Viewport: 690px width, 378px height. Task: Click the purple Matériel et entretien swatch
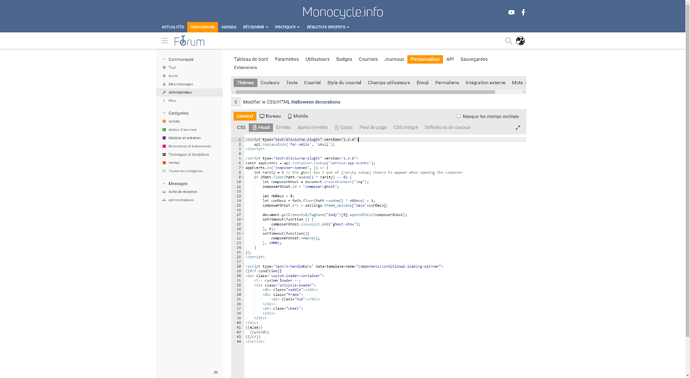[165, 138]
